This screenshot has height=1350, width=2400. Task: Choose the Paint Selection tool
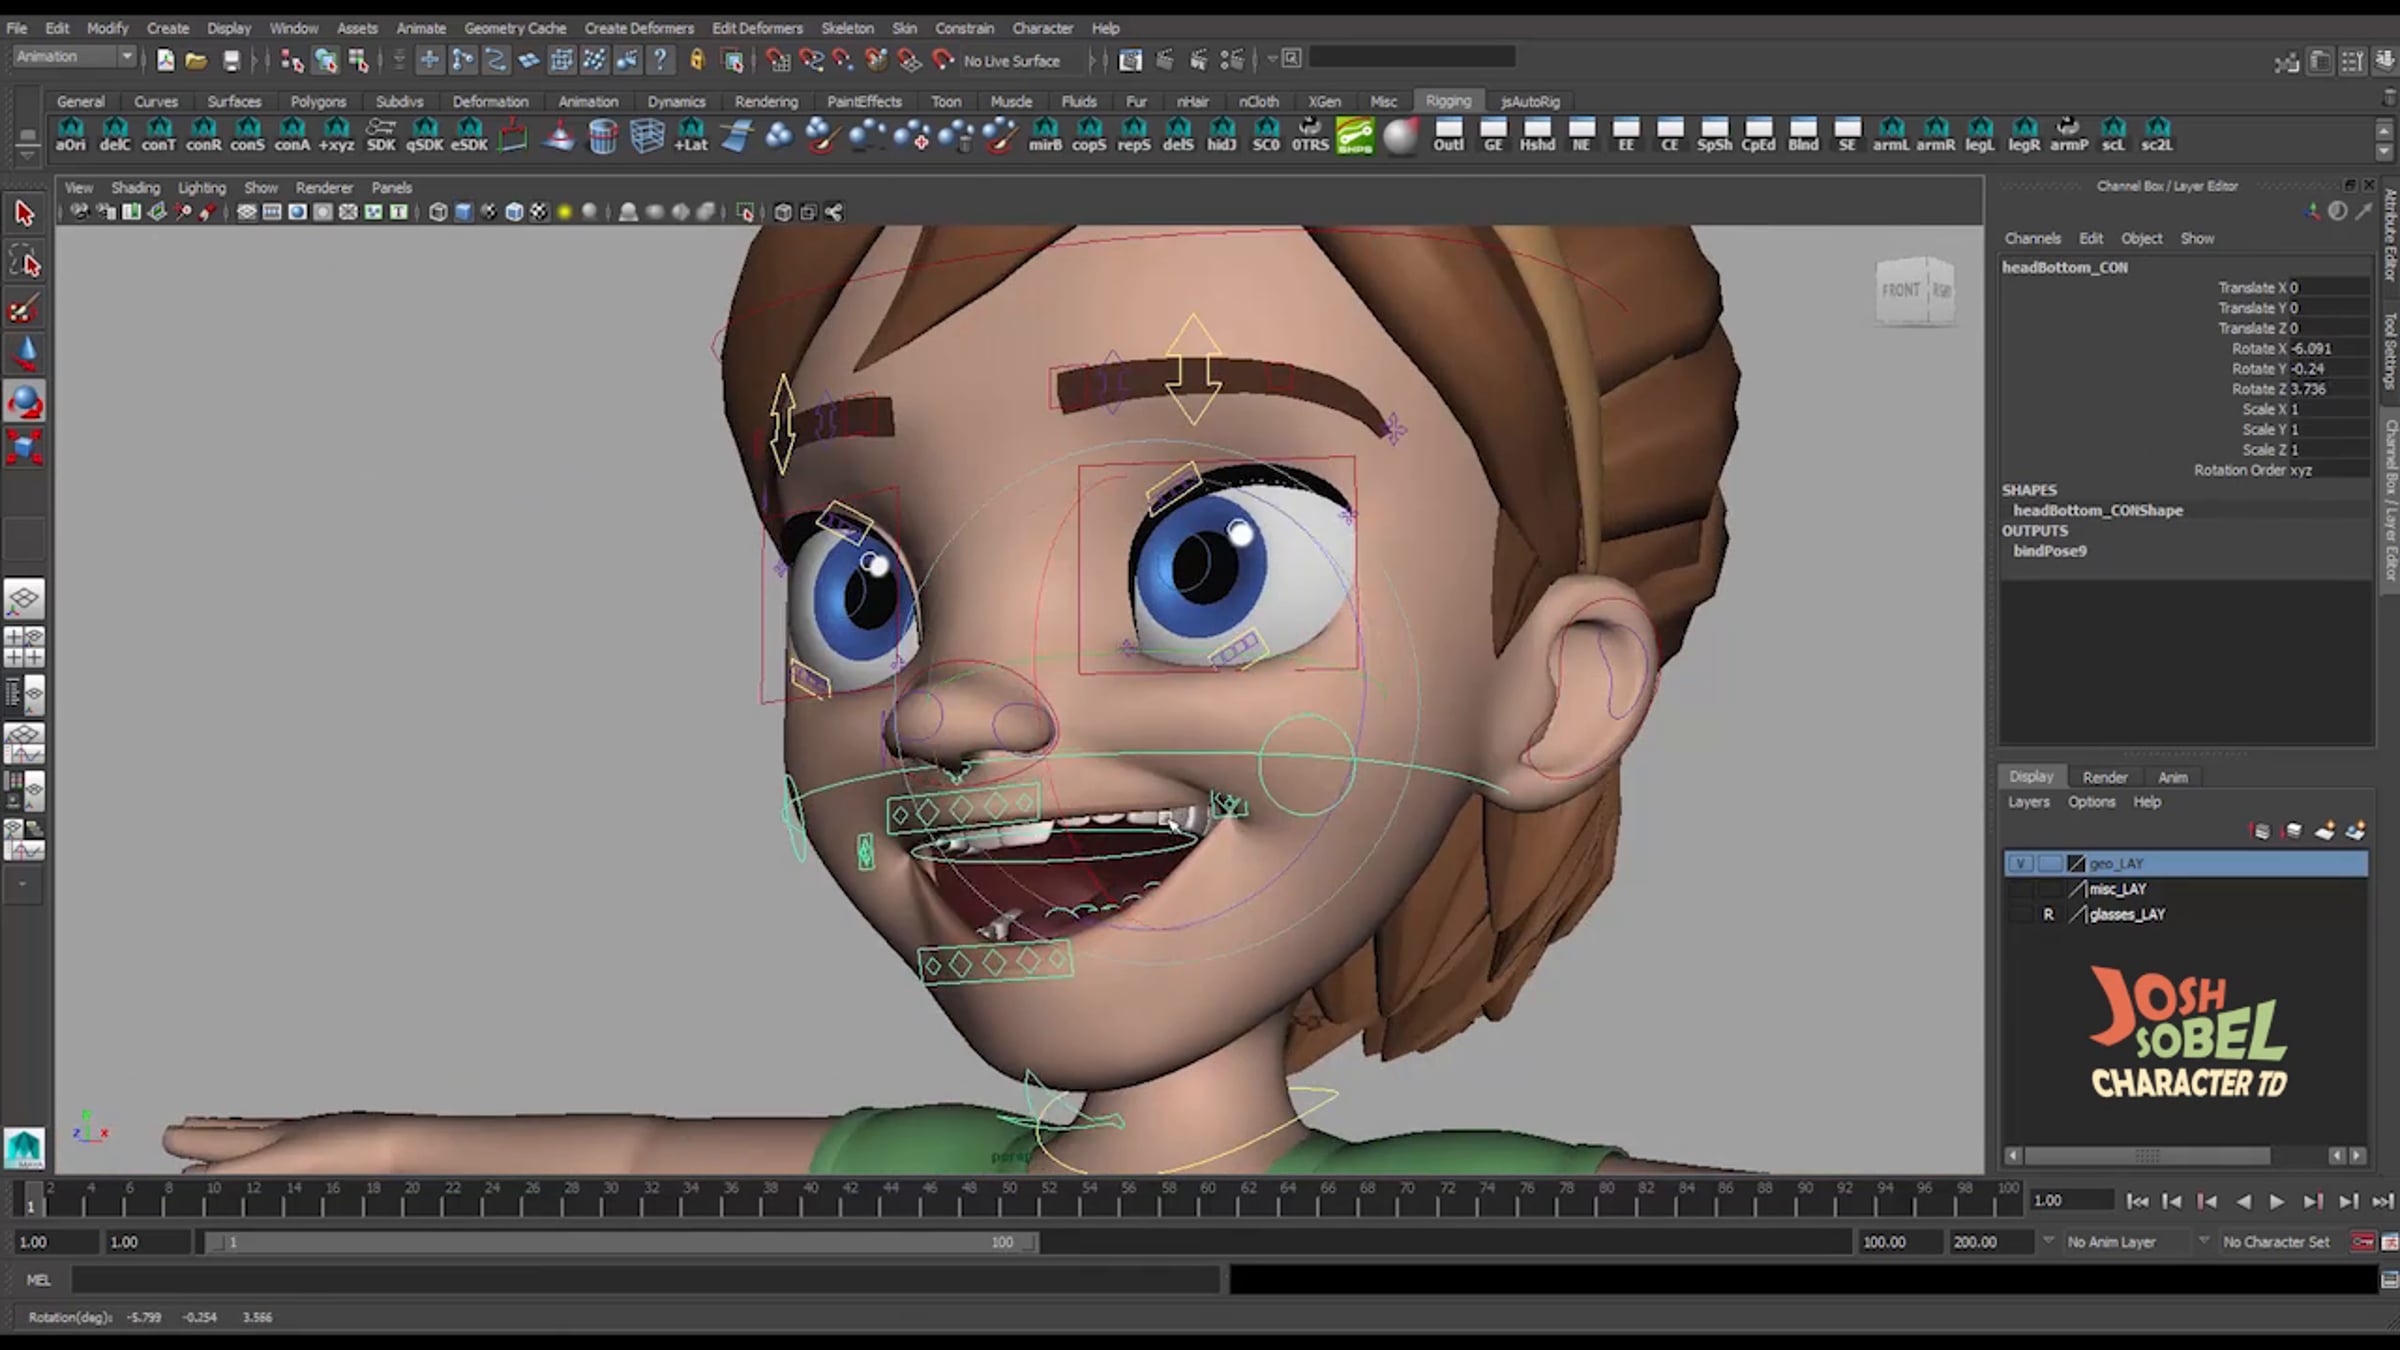tap(25, 309)
